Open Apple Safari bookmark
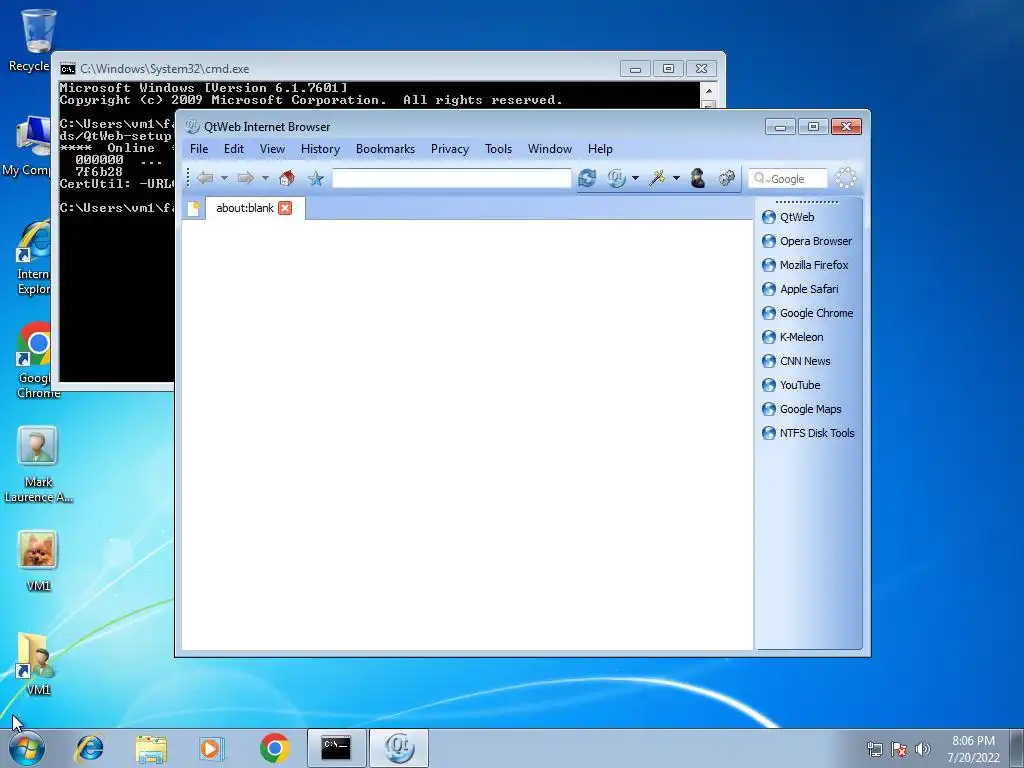Image resolution: width=1024 pixels, height=768 pixels. [x=800, y=289]
